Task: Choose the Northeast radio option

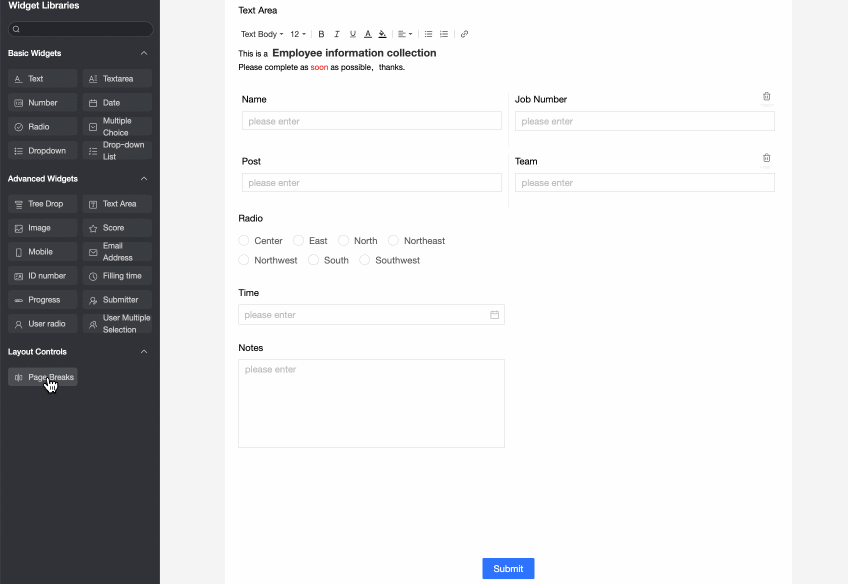Action: click(x=393, y=241)
